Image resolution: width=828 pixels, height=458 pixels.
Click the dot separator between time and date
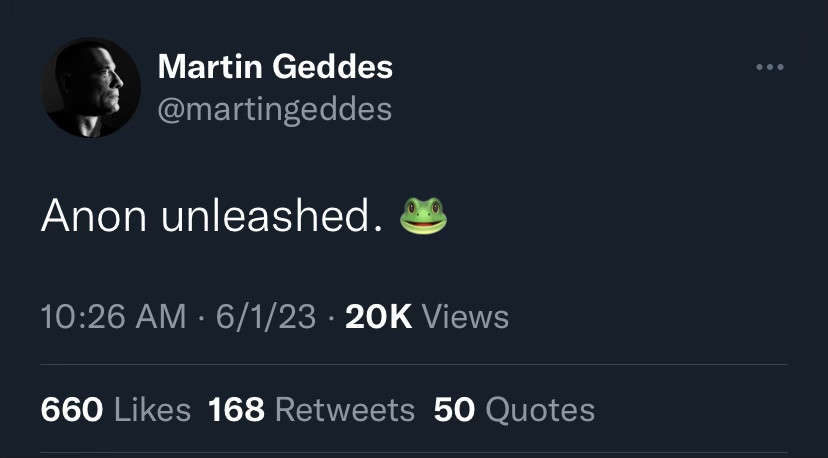201,318
